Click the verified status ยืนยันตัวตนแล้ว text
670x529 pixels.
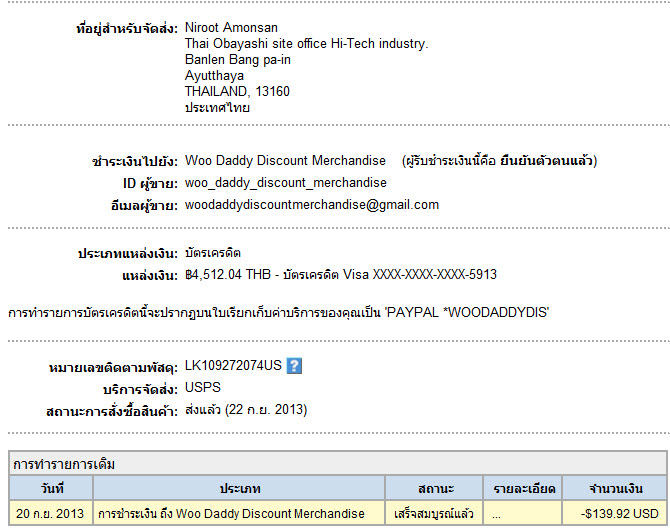546,161
